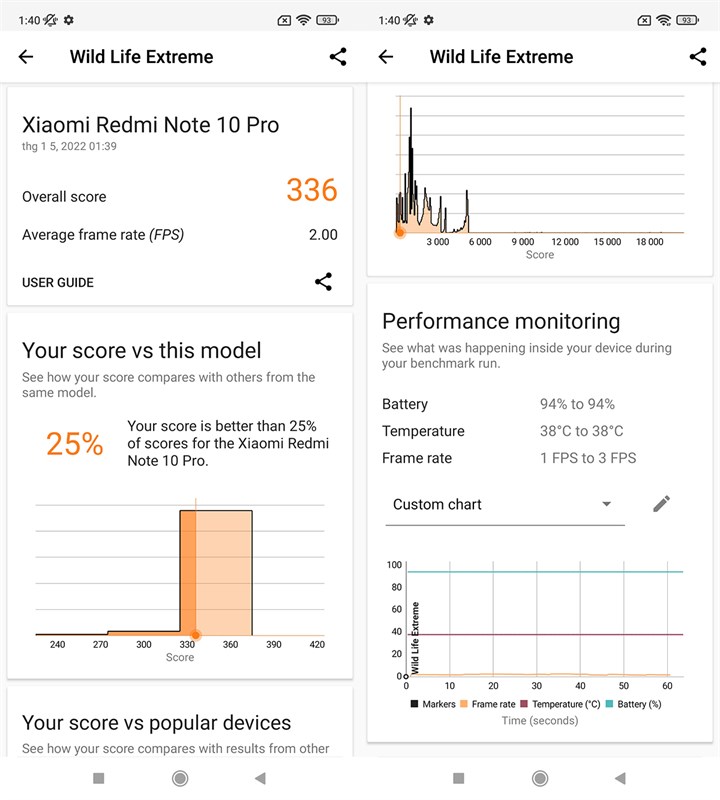
Task: Tap the back arrow on the left screen
Action: click(25, 57)
